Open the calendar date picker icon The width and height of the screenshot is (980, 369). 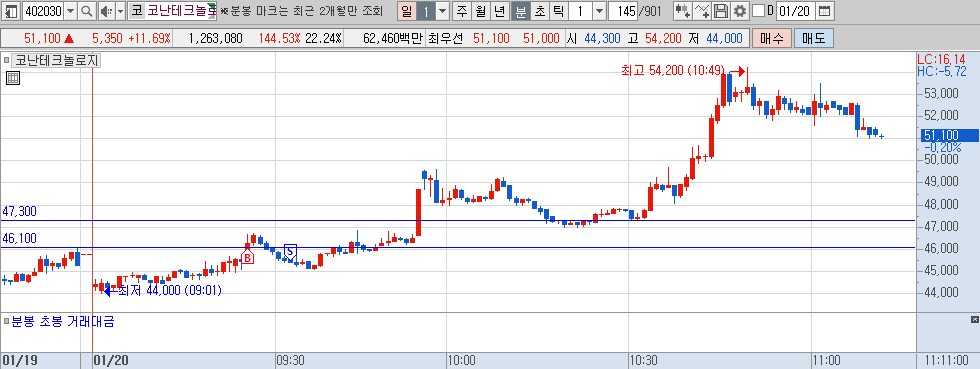[825, 11]
